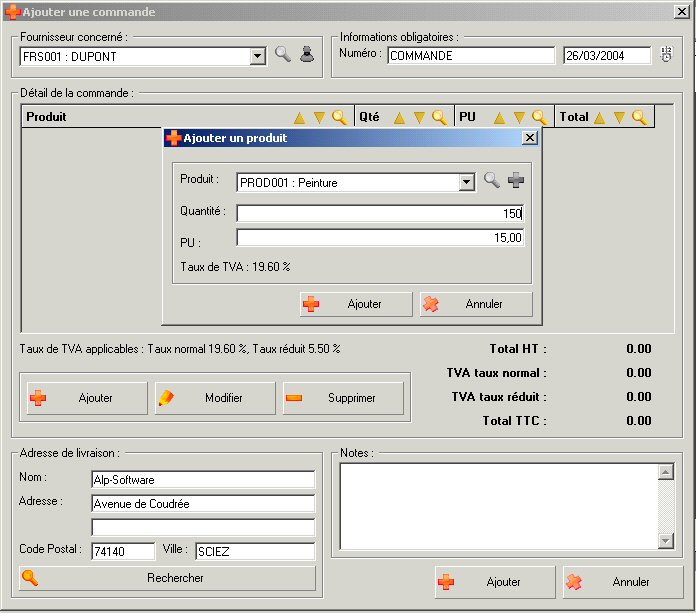This screenshot has width=696, height=613.
Task: Close the Ajouter une commande window
Action: [681, 12]
